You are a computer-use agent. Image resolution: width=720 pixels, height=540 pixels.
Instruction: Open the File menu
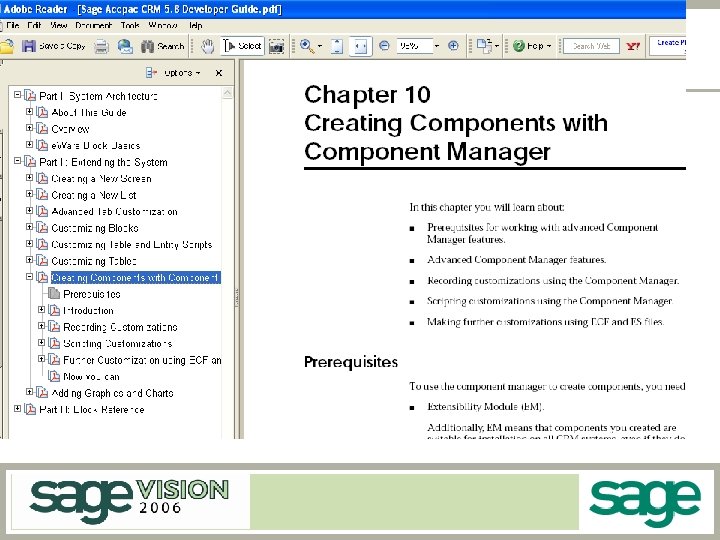click(x=12, y=25)
